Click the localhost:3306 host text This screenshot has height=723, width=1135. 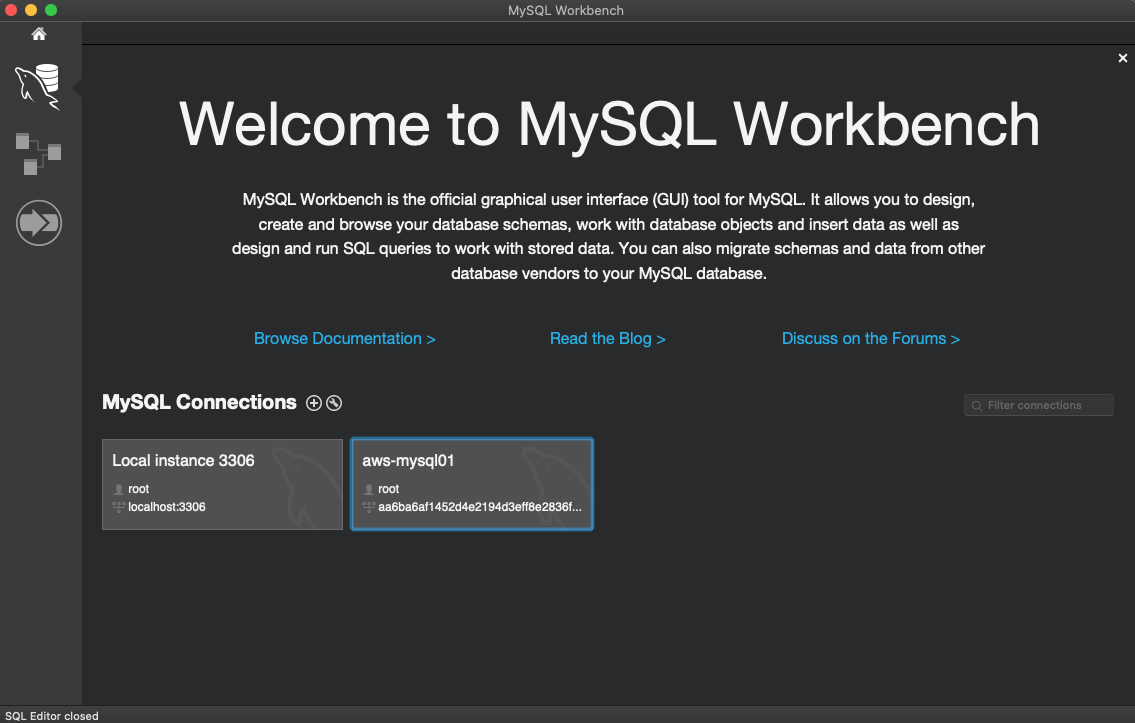click(167, 507)
